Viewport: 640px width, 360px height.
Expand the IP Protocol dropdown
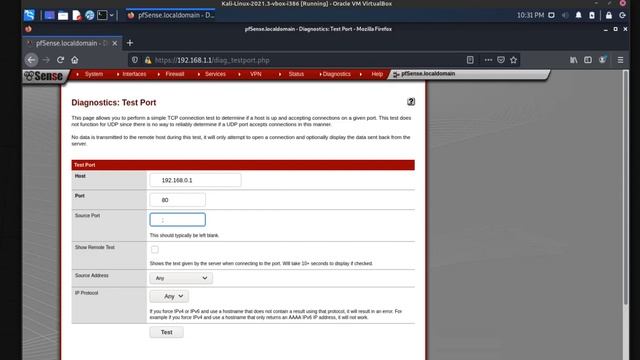(169, 296)
